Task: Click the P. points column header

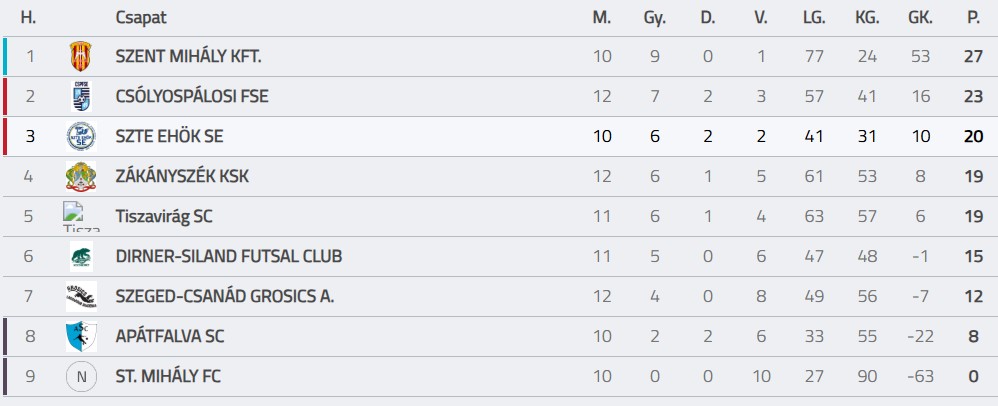Action: click(x=973, y=18)
